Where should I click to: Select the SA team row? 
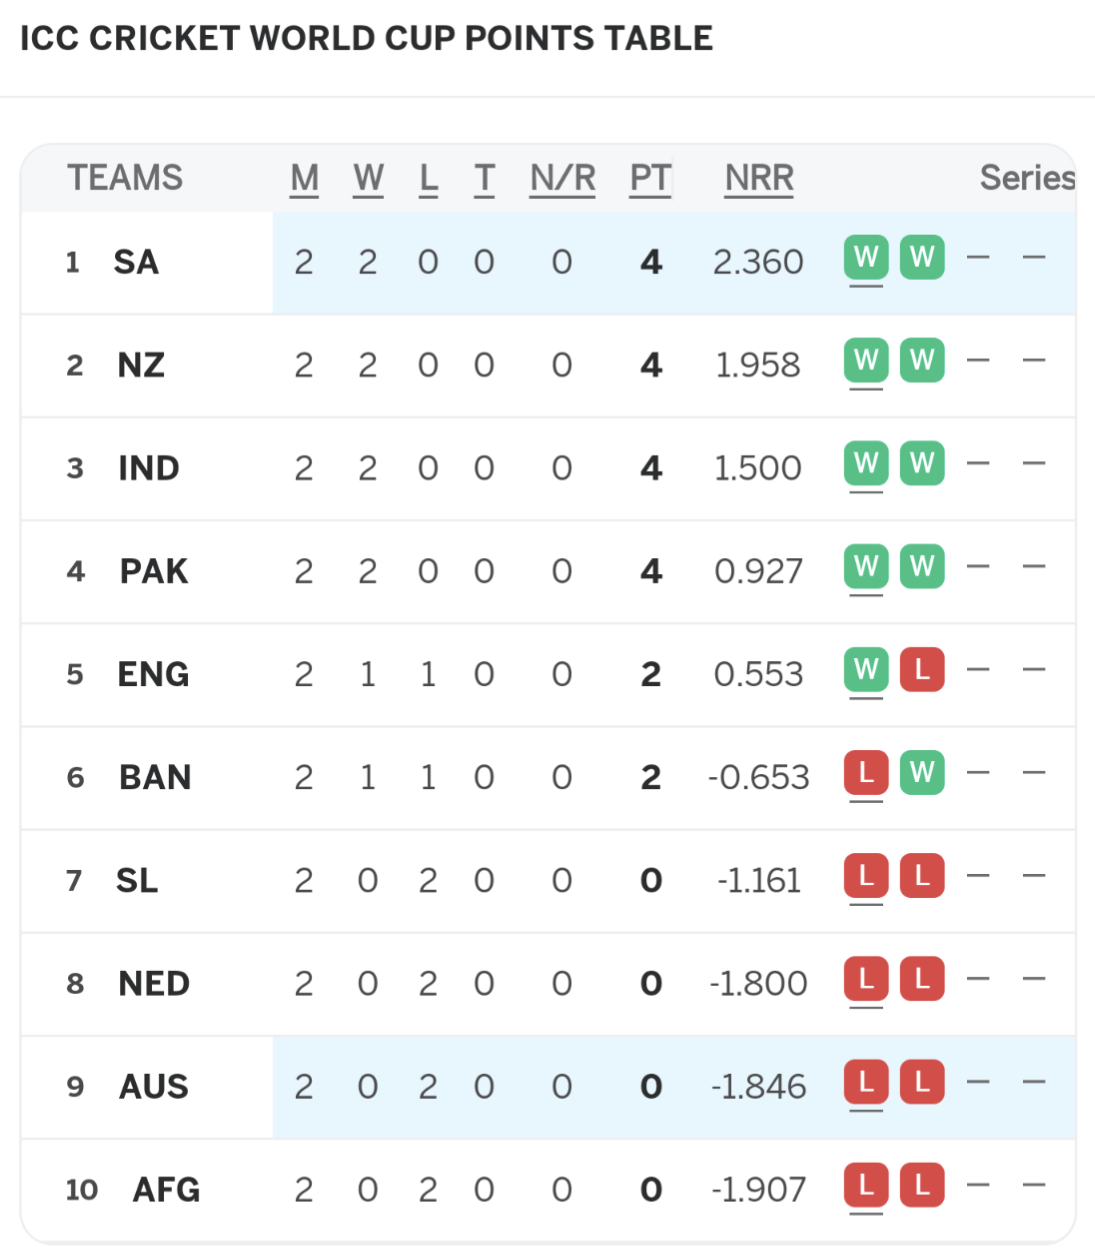pos(548,262)
